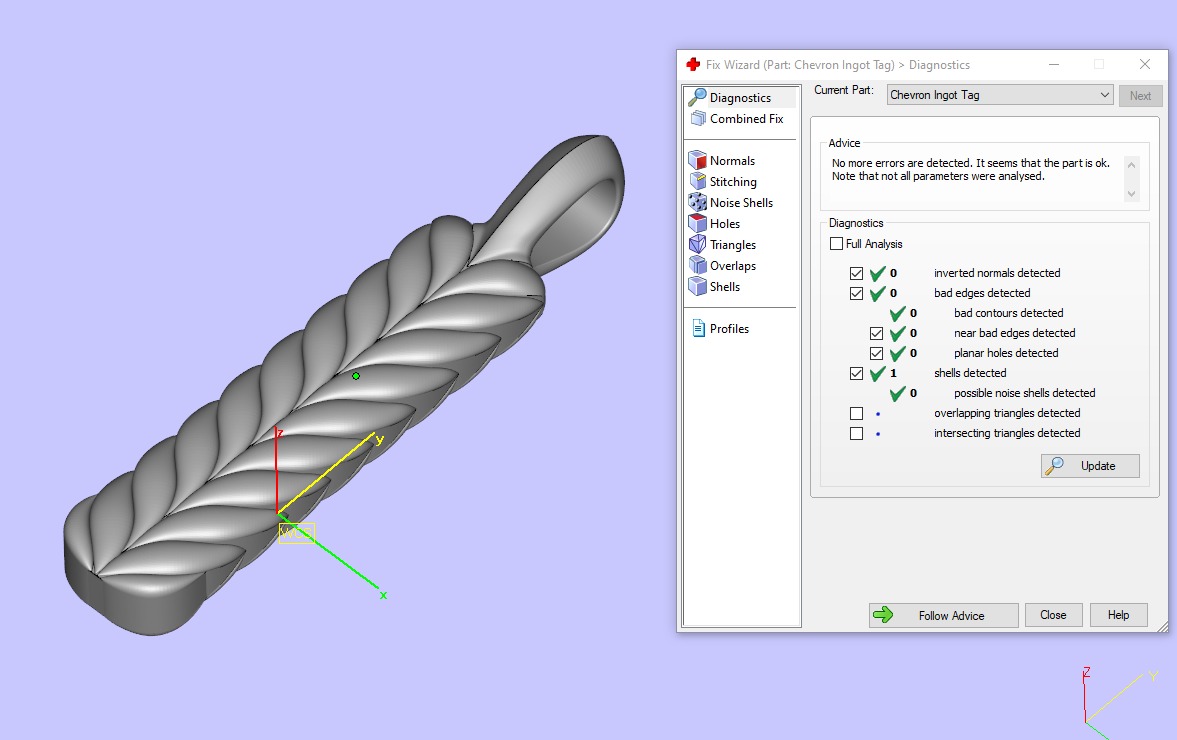Screen dimensions: 1177x740
Task: Toggle shells detected checkbox
Action: (x=856, y=373)
